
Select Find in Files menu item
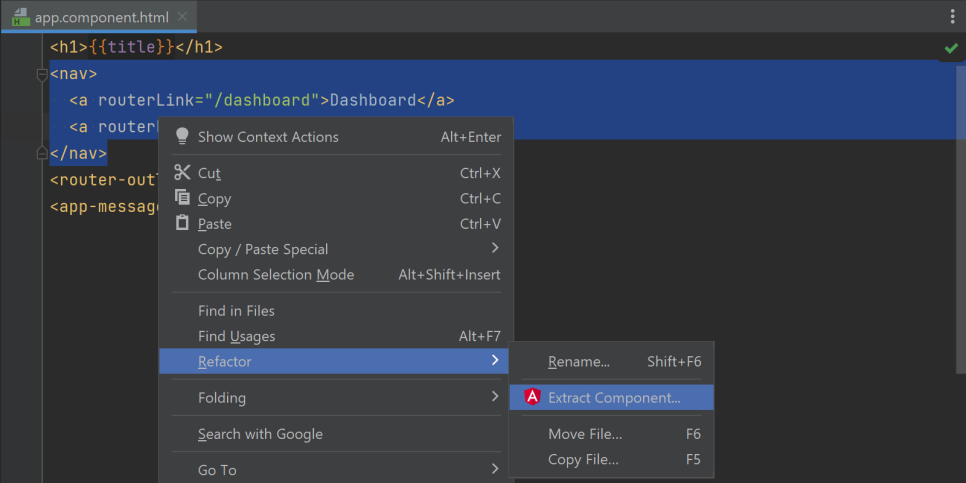[x=236, y=311]
